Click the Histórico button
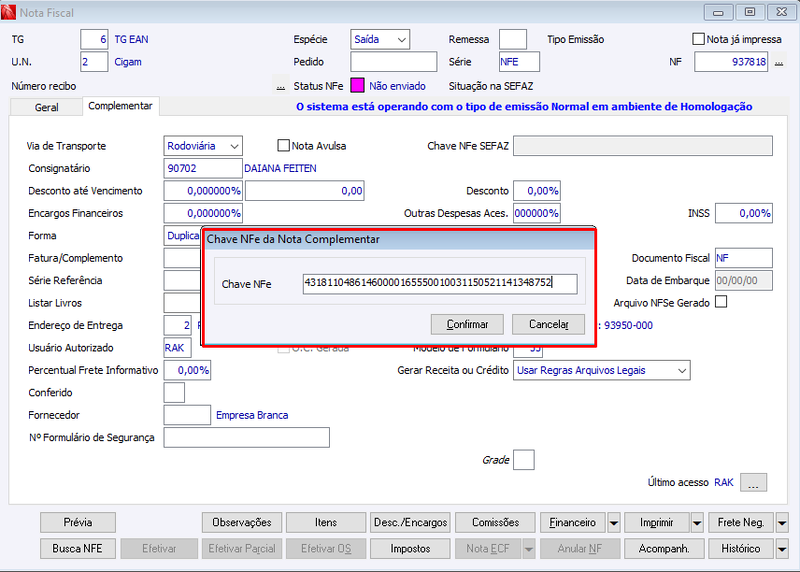Viewport: 800px width, 572px height. coord(741,549)
